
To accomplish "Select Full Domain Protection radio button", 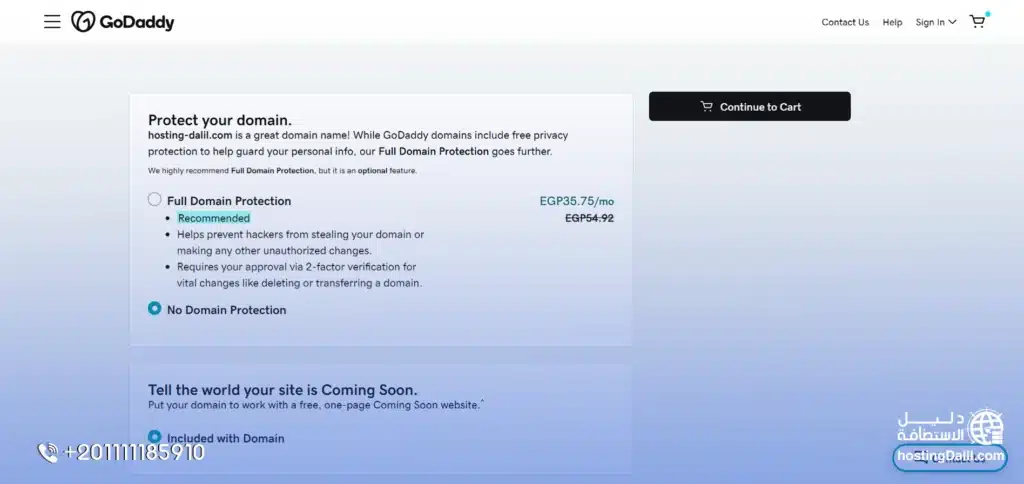I will coord(154,200).
